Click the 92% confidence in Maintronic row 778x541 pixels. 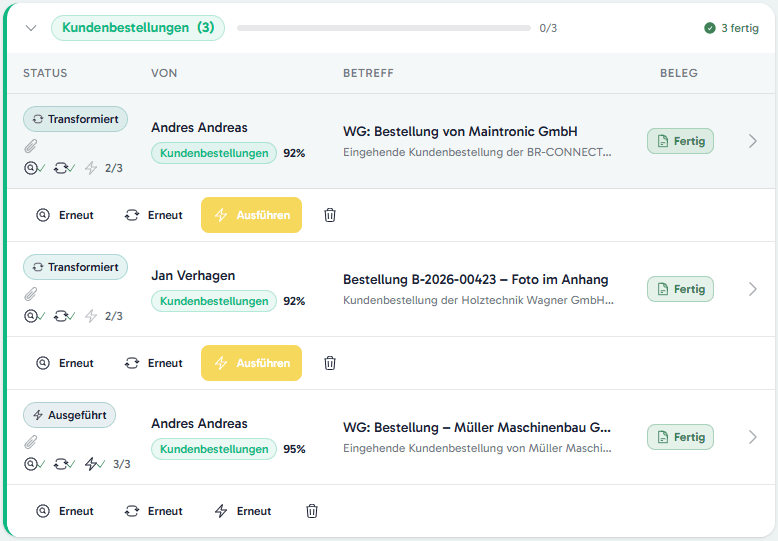tap(294, 153)
